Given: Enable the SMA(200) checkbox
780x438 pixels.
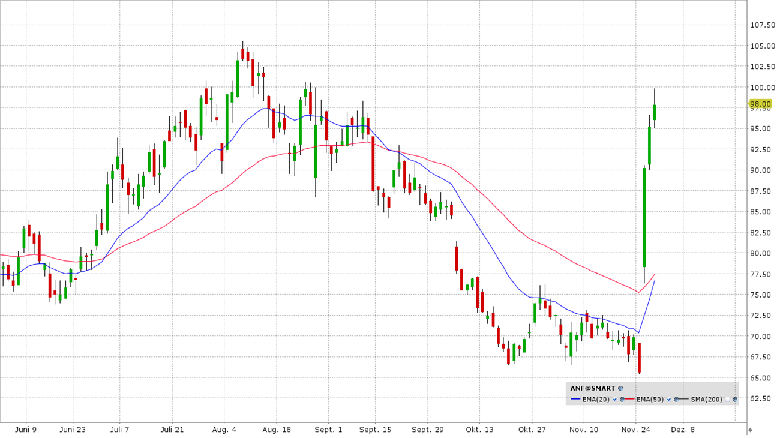Looking at the screenshot, I should [x=727, y=399].
